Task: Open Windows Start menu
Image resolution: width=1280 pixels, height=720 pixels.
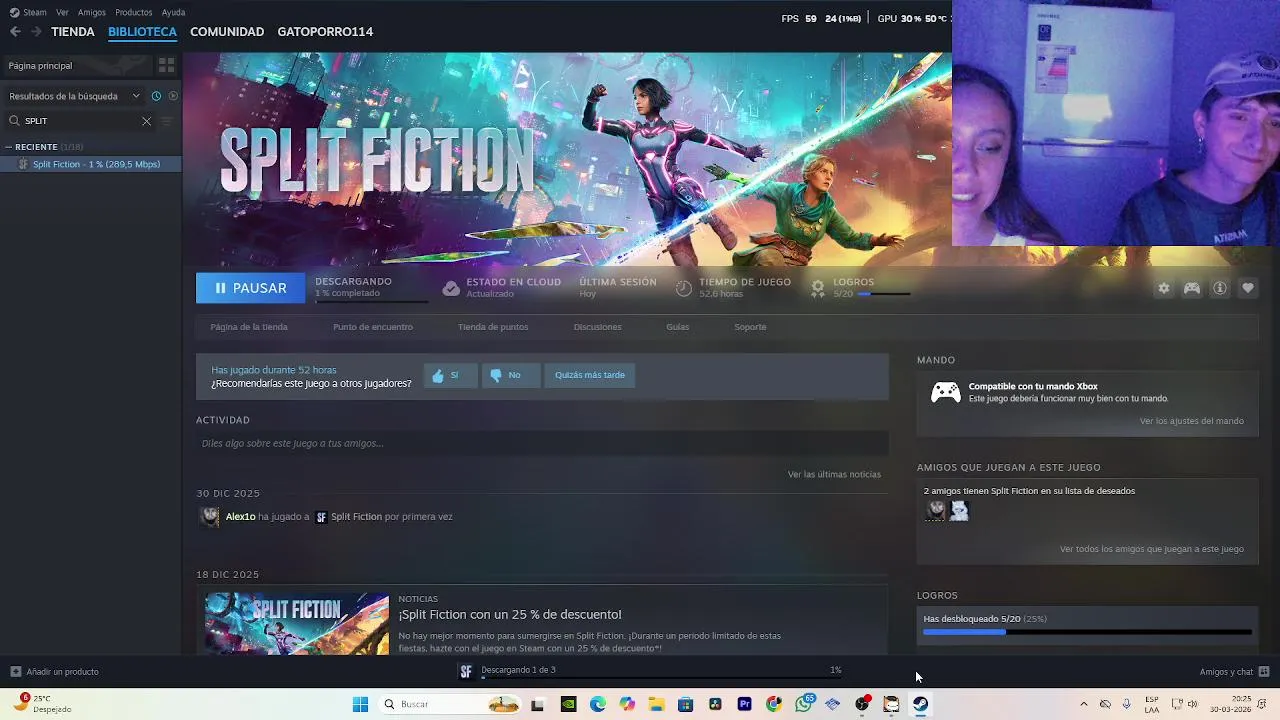Action: (x=360, y=704)
